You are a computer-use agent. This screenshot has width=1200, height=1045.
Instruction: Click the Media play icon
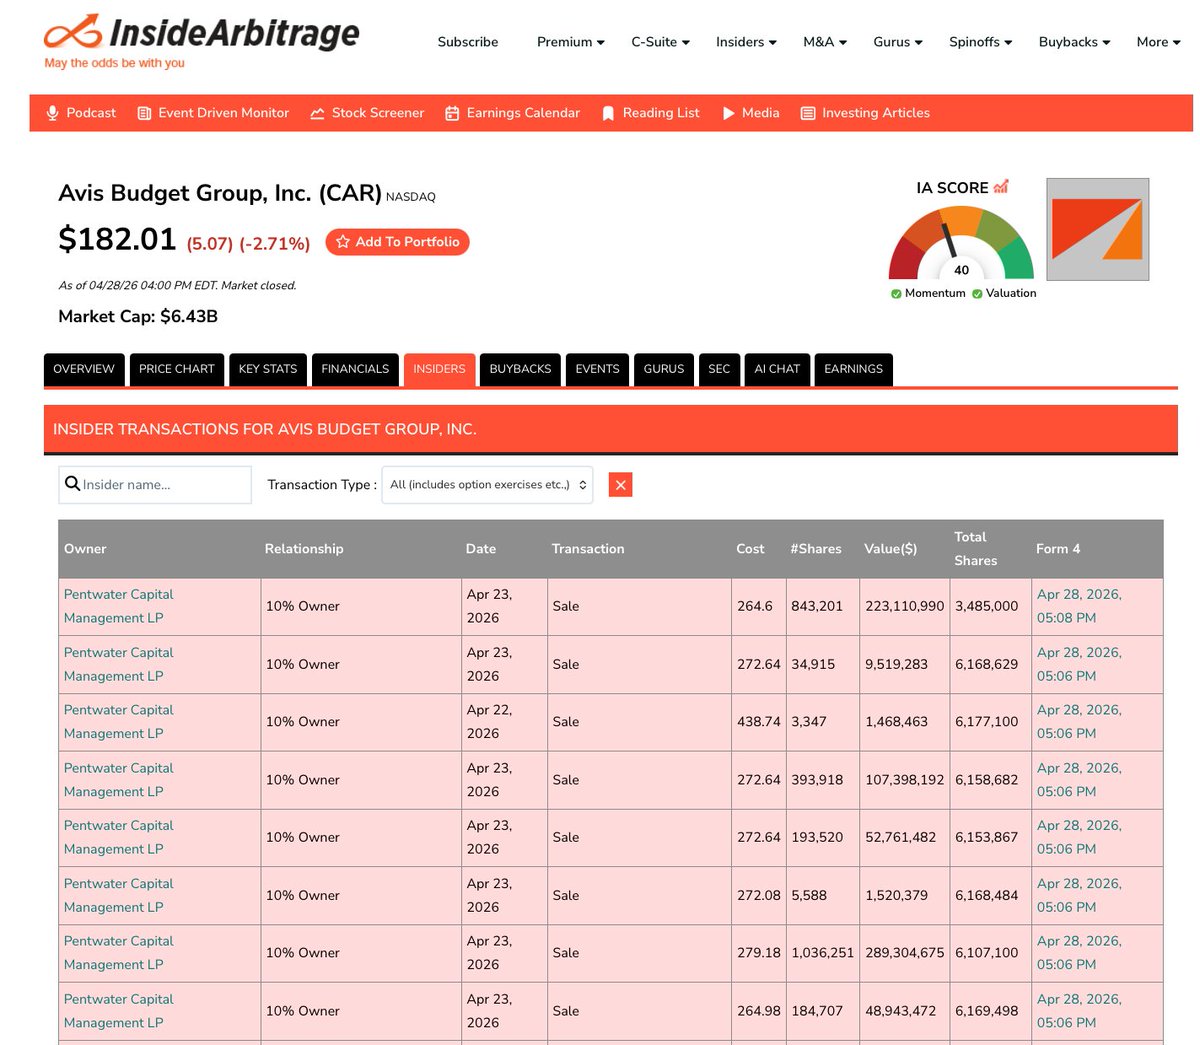pyautogui.click(x=728, y=113)
